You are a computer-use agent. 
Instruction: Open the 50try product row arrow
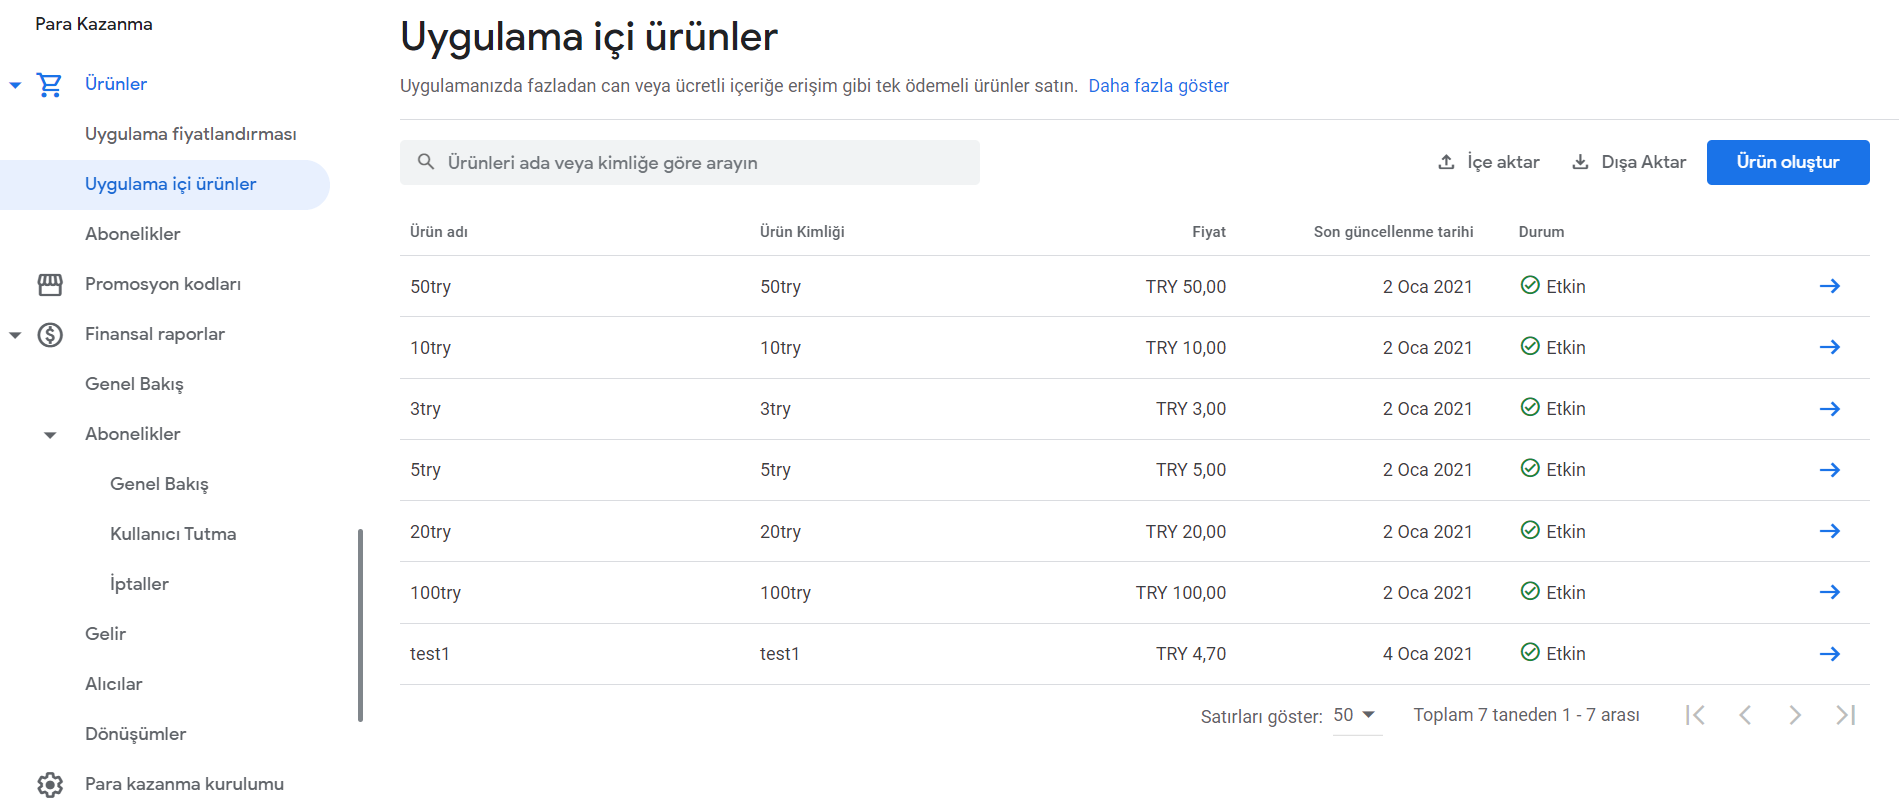[x=1830, y=286]
